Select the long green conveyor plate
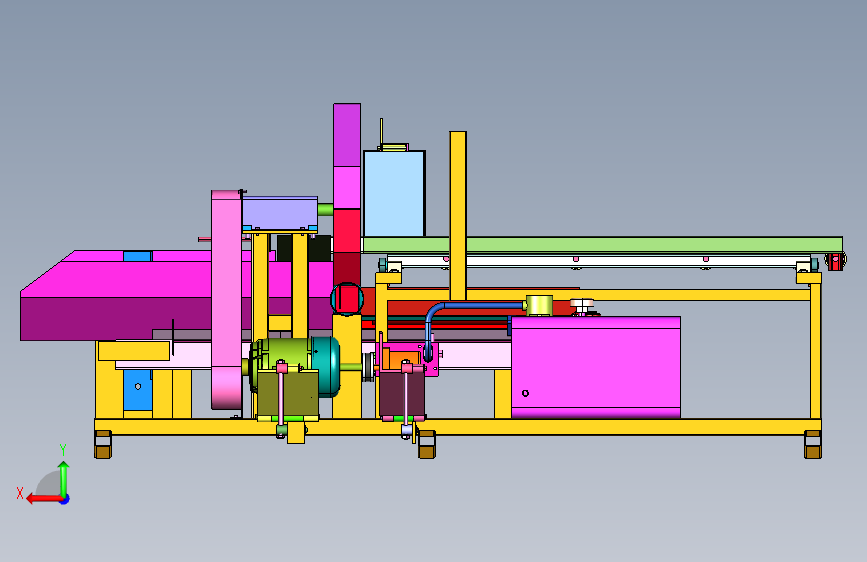The image size is (867, 562). 602,244
